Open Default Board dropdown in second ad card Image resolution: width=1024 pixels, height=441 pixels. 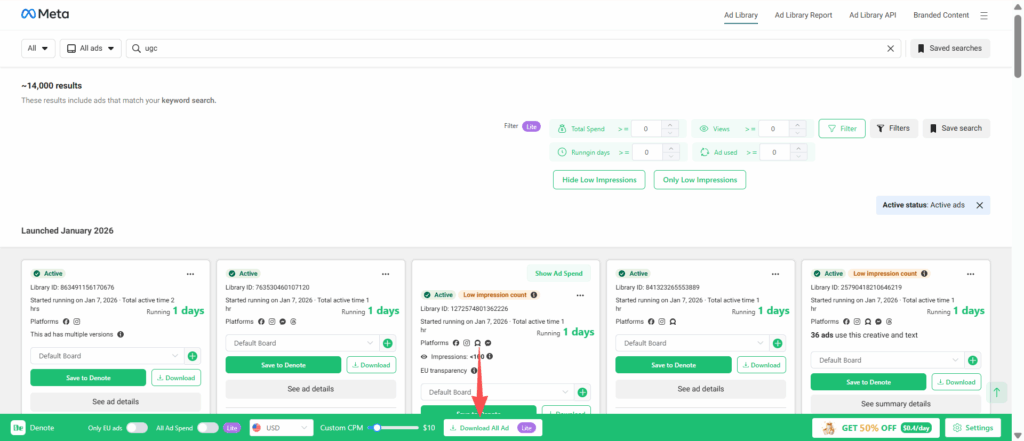pyautogui.click(x=302, y=343)
